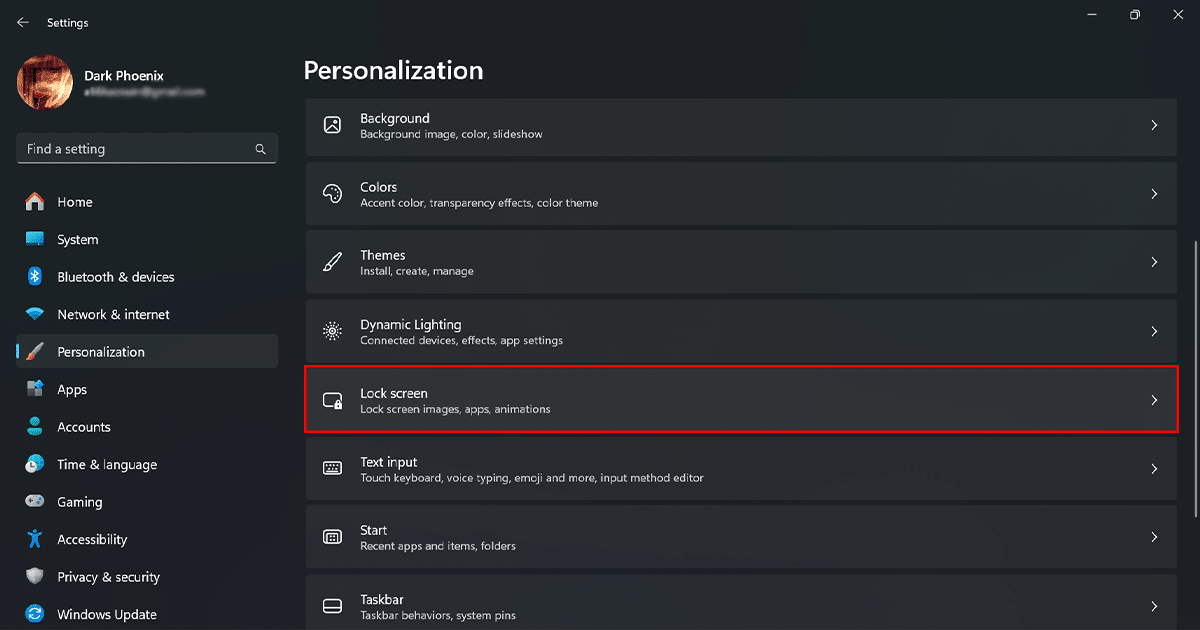Screen dimensions: 1200x630
Task: Select Apps in the sidebar menu
Action: coord(72,390)
